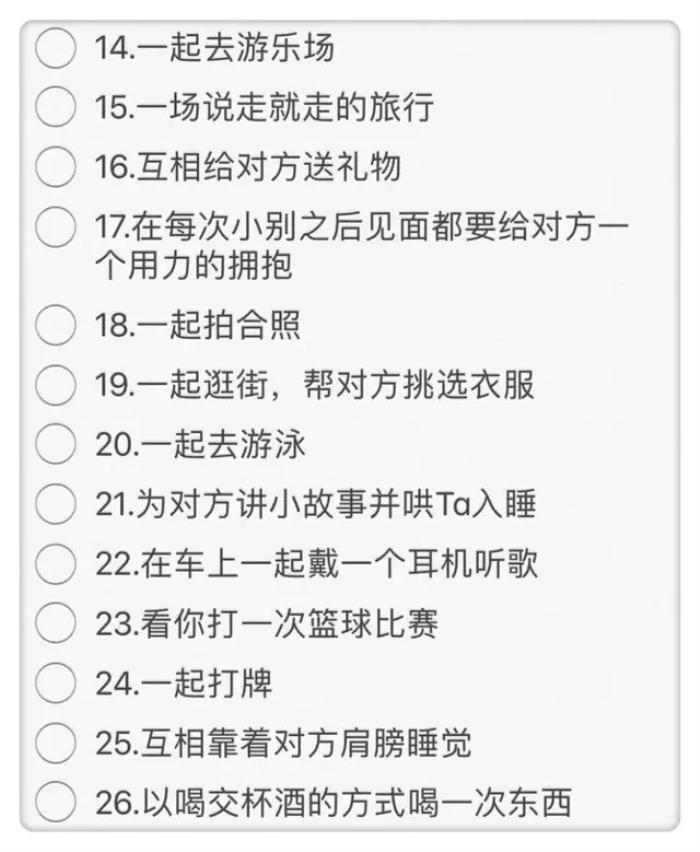The image size is (700, 852).
Task: Click the text 18.一起拍合照
Action: [x=198, y=325]
